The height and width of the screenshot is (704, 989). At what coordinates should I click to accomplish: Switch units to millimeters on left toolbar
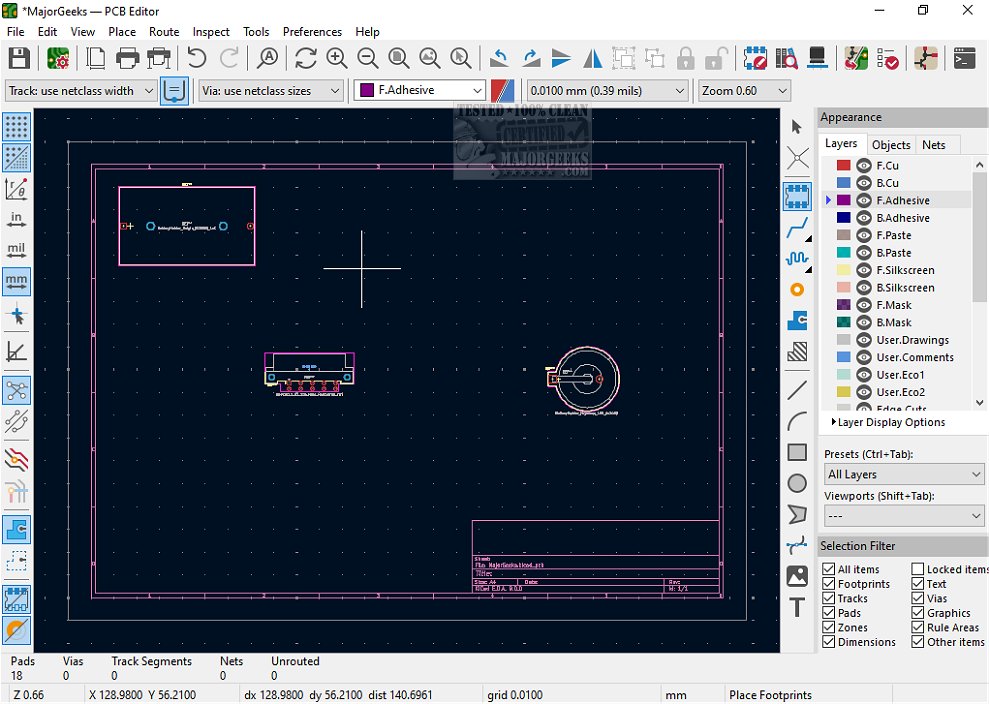coord(17,281)
